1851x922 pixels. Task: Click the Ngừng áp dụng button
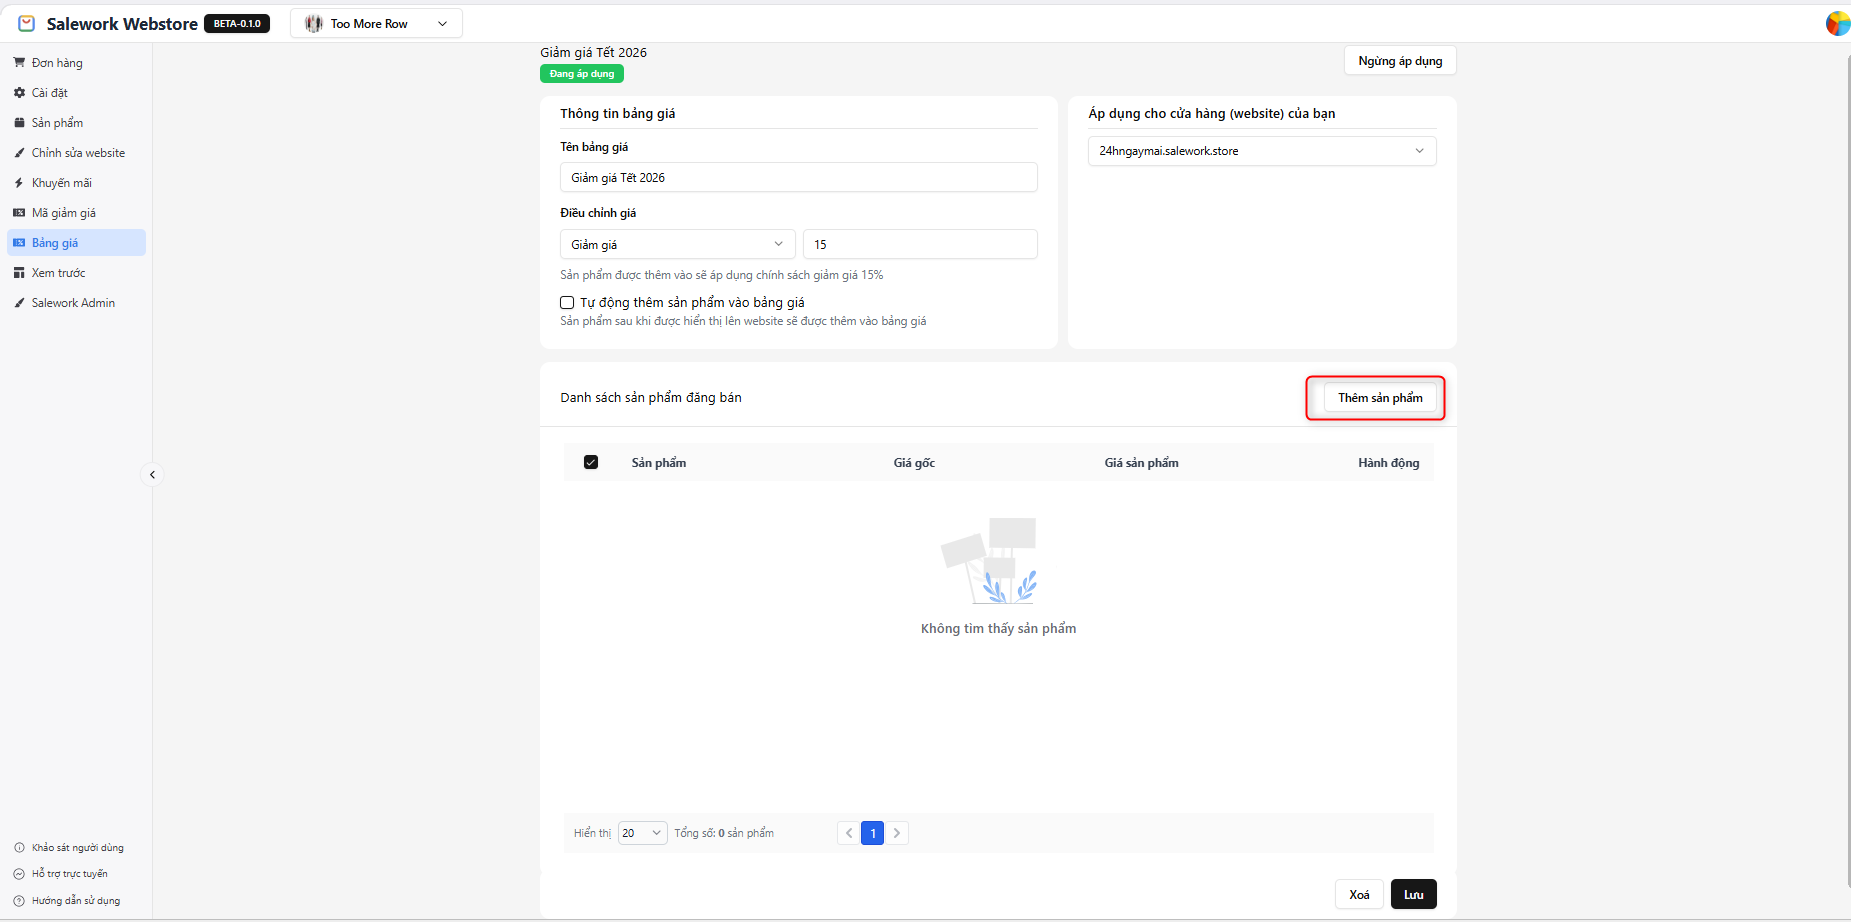pyautogui.click(x=1399, y=61)
